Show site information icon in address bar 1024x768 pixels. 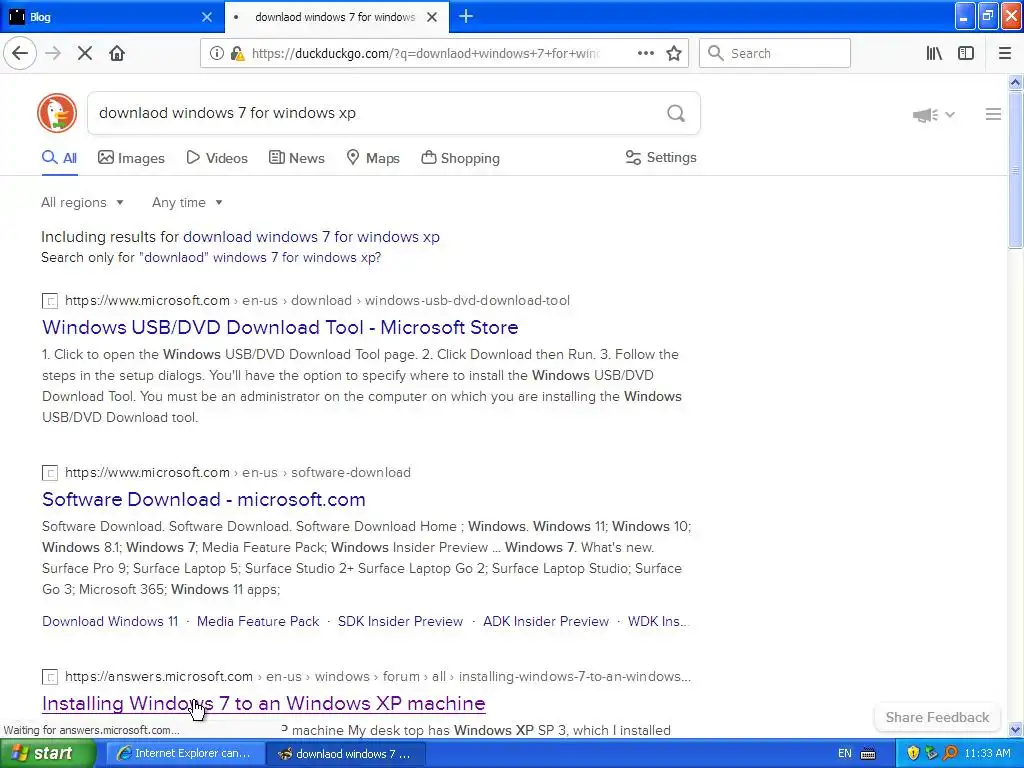216,54
